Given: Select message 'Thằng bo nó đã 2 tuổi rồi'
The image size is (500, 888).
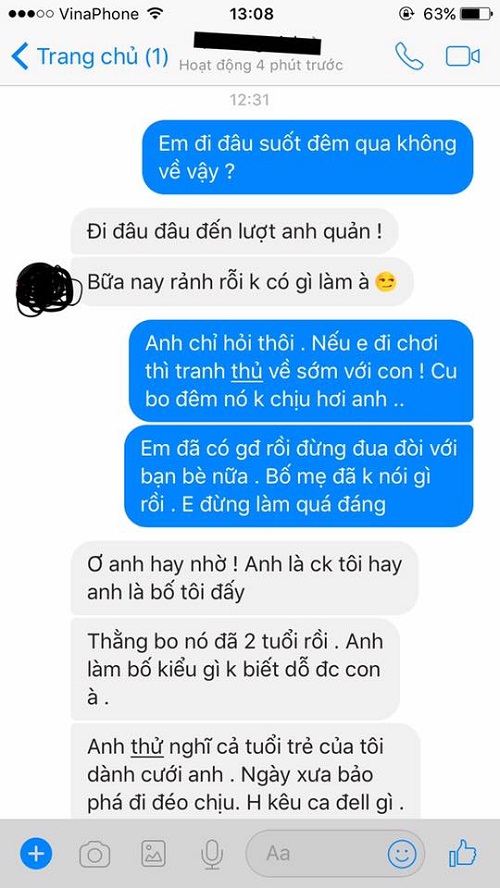Looking at the screenshot, I should (x=235, y=669).
